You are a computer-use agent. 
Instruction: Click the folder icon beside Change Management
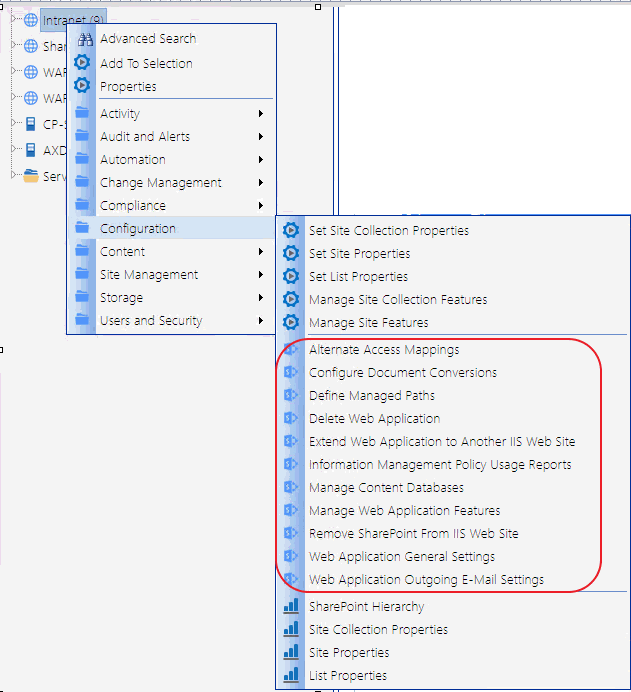[82, 181]
